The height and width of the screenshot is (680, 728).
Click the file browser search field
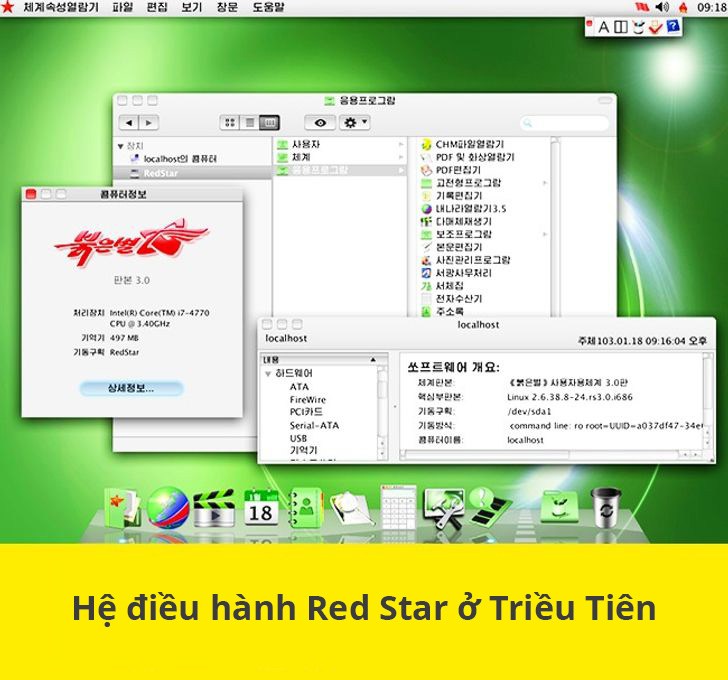coord(564,123)
